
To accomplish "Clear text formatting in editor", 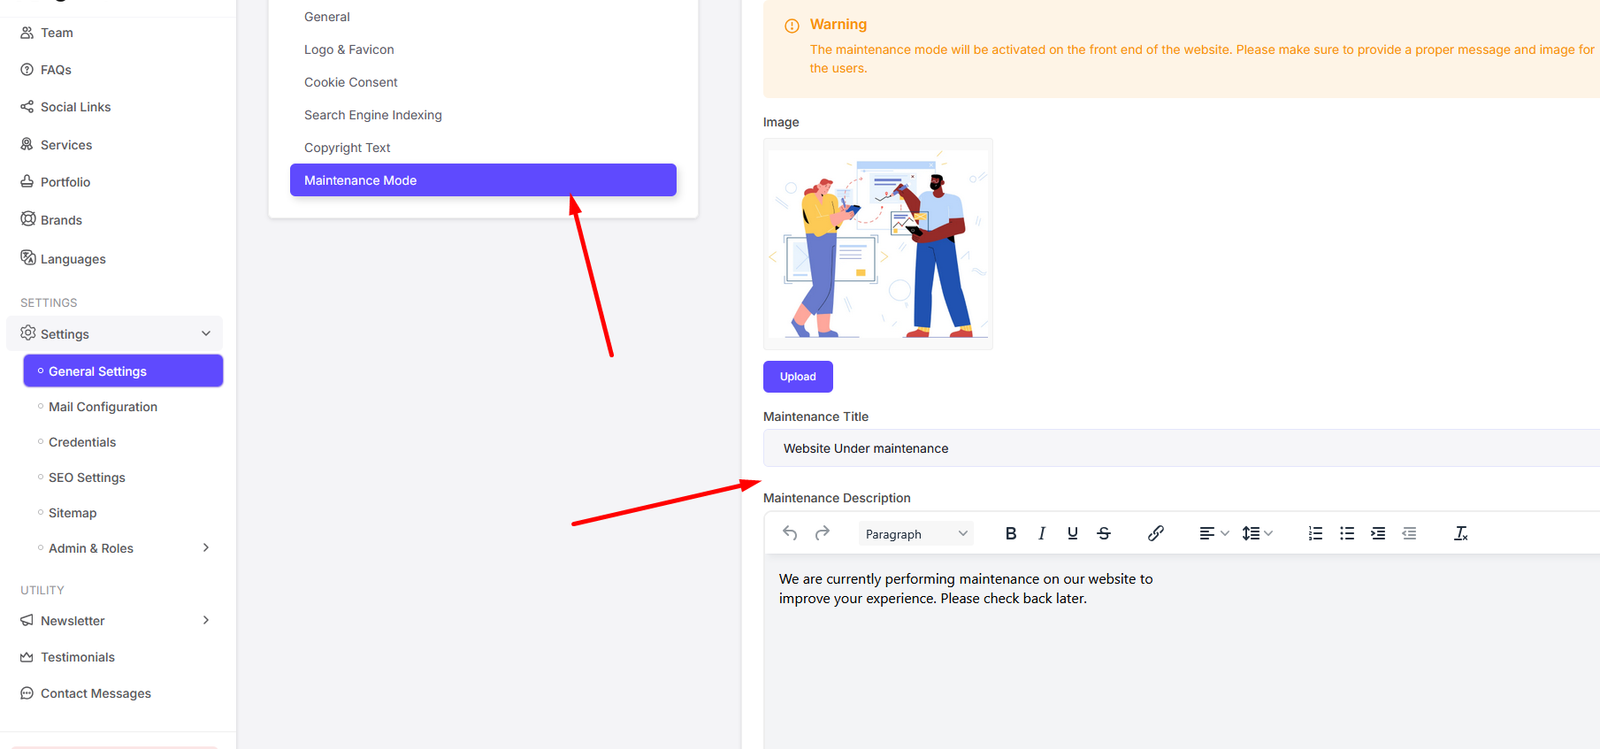I will click(x=1460, y=534).
